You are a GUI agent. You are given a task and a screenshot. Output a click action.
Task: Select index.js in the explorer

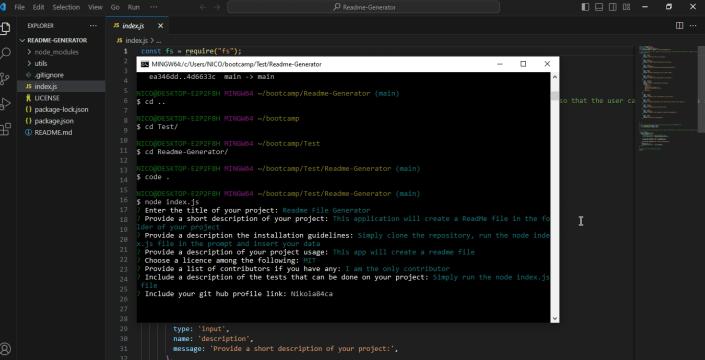pyautogui.click(x=61, y=86)
